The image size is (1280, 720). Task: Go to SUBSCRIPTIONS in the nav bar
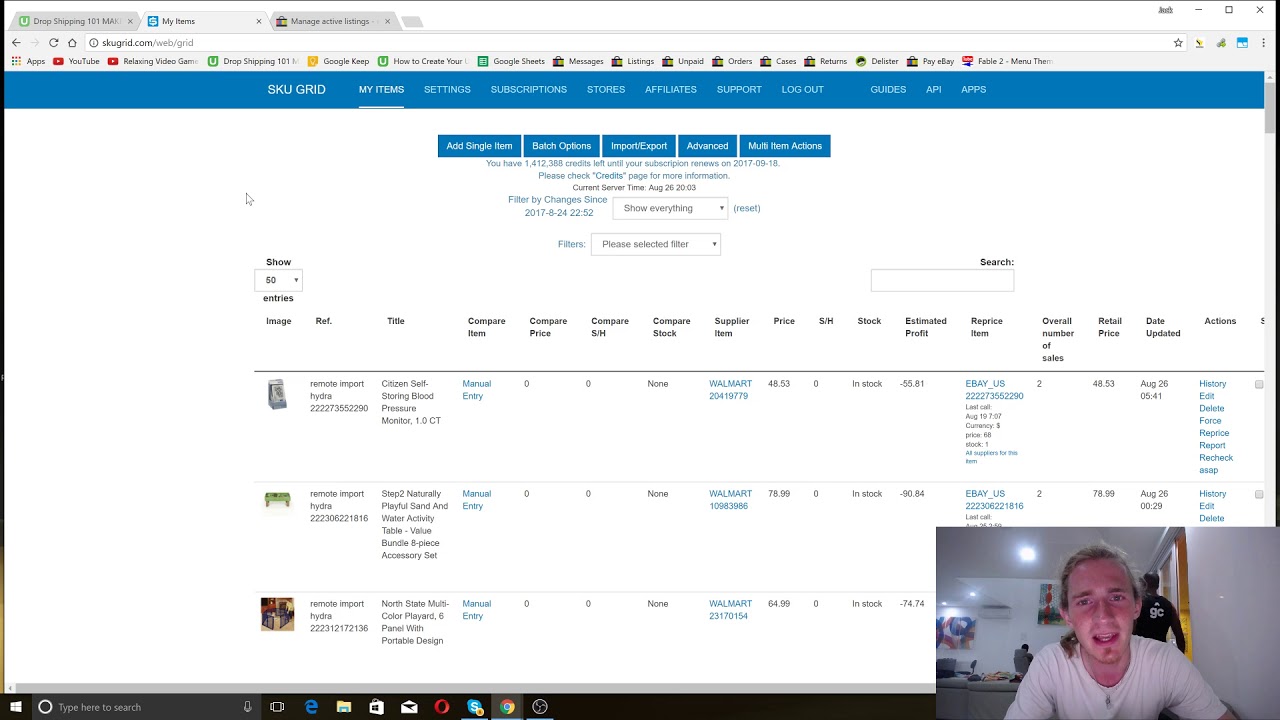coord(529,90)
